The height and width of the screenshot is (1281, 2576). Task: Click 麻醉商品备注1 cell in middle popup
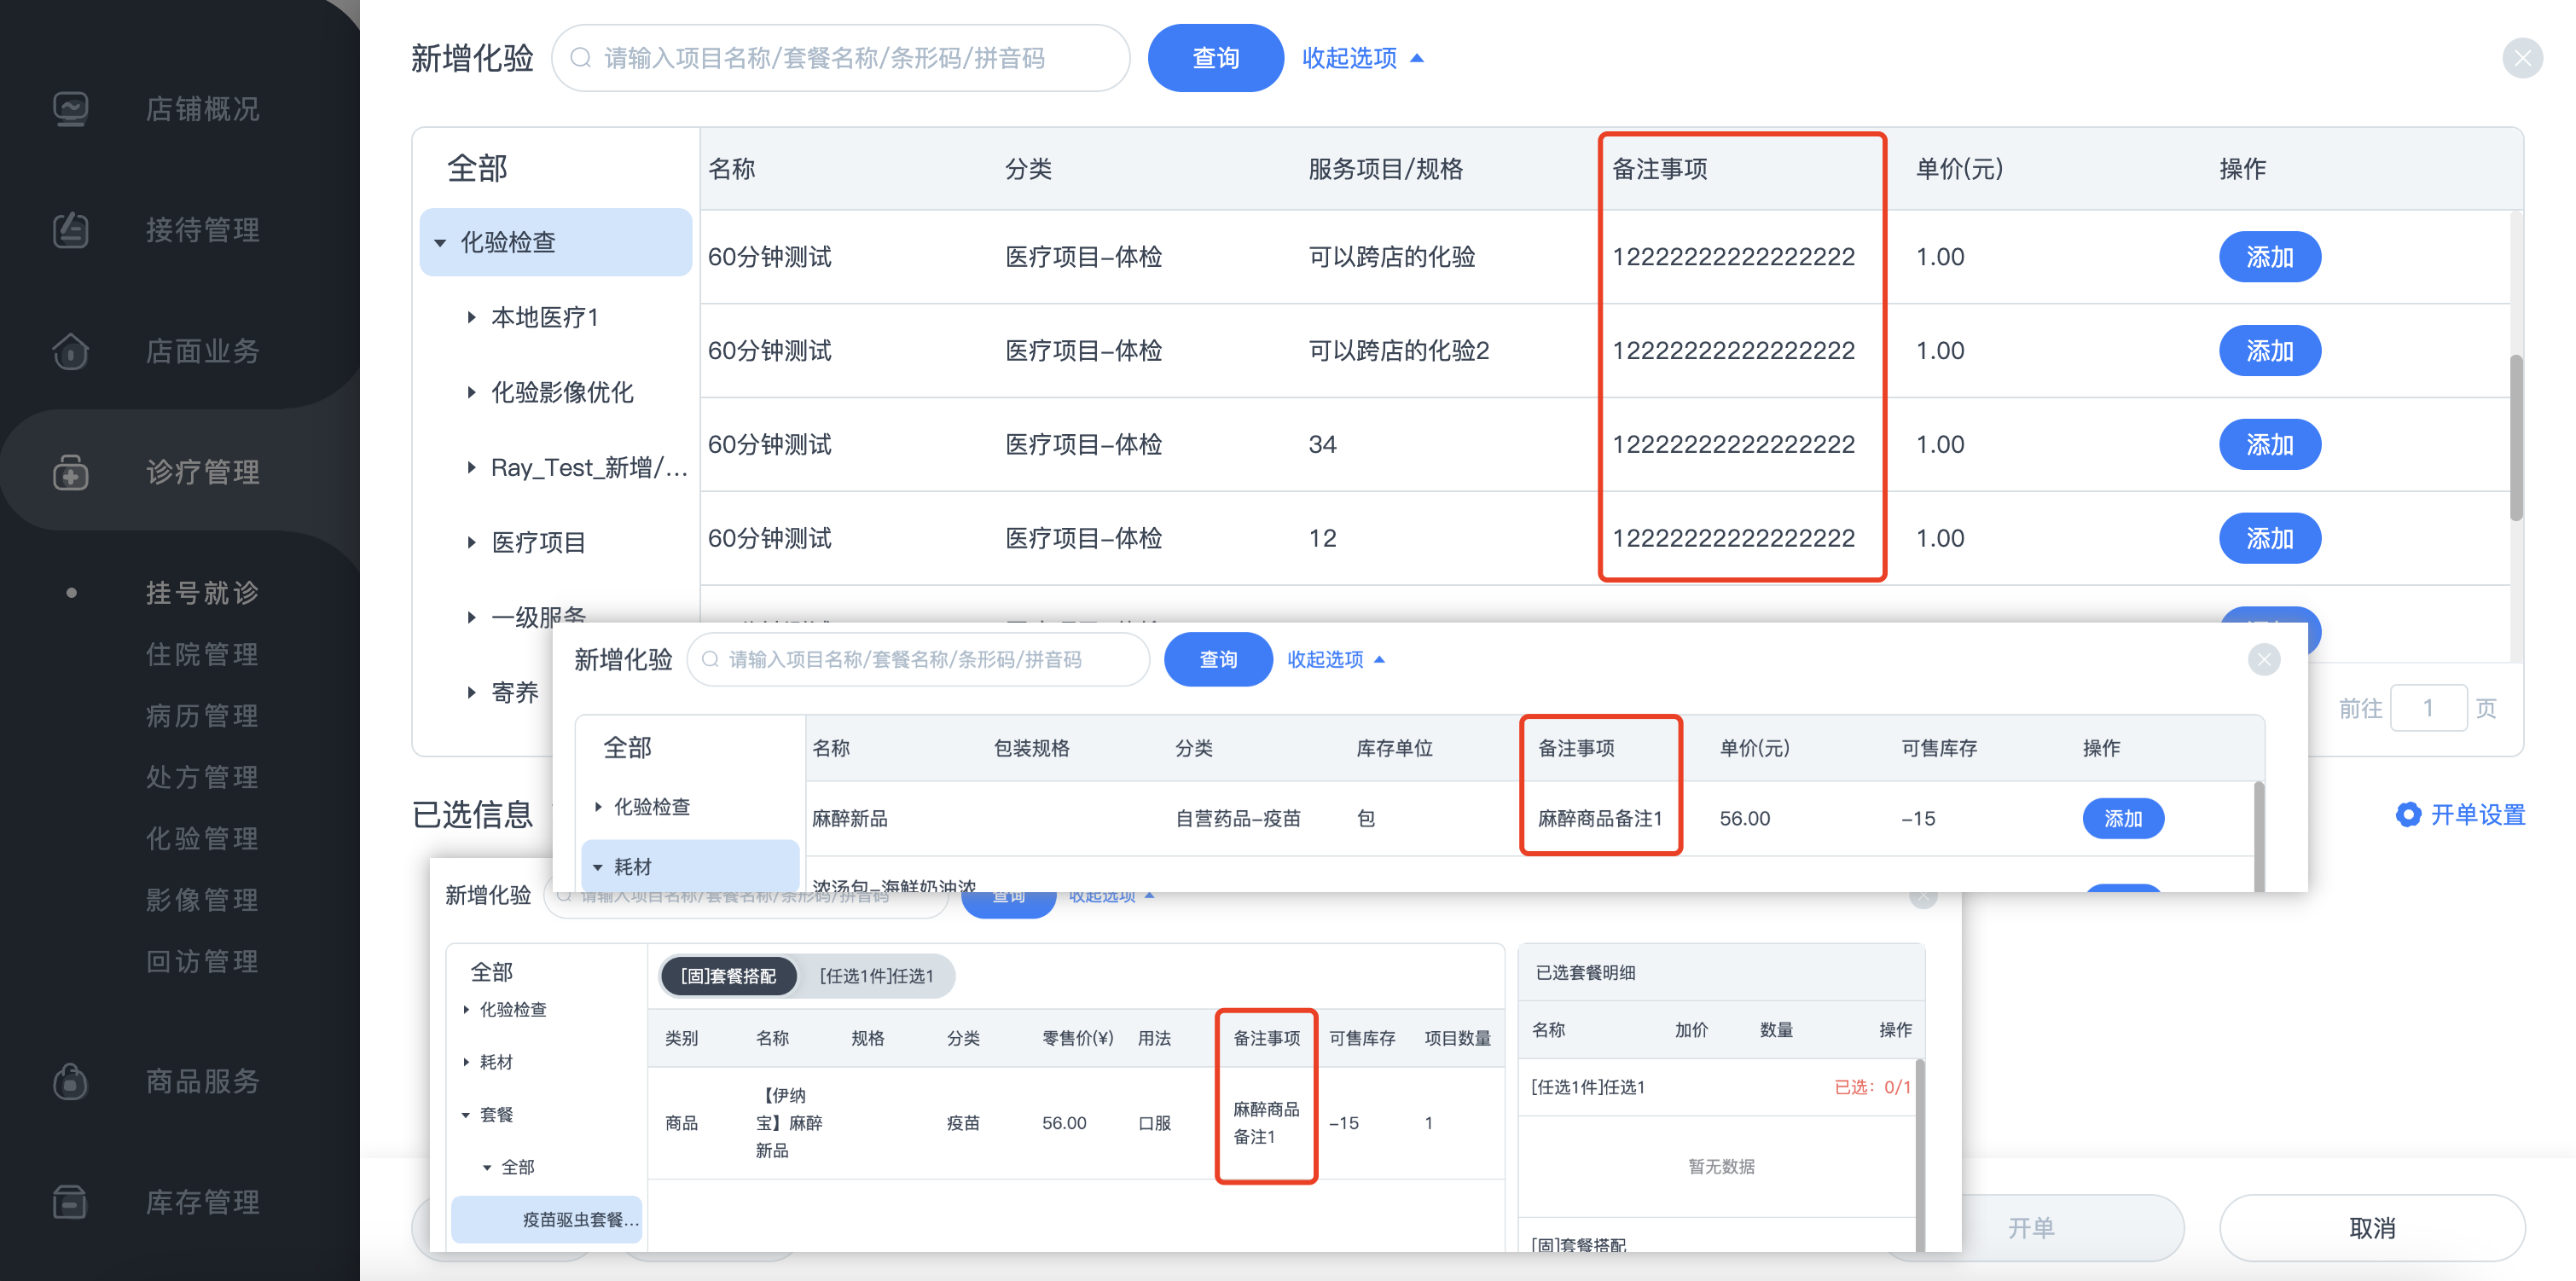coord(1599,818)
